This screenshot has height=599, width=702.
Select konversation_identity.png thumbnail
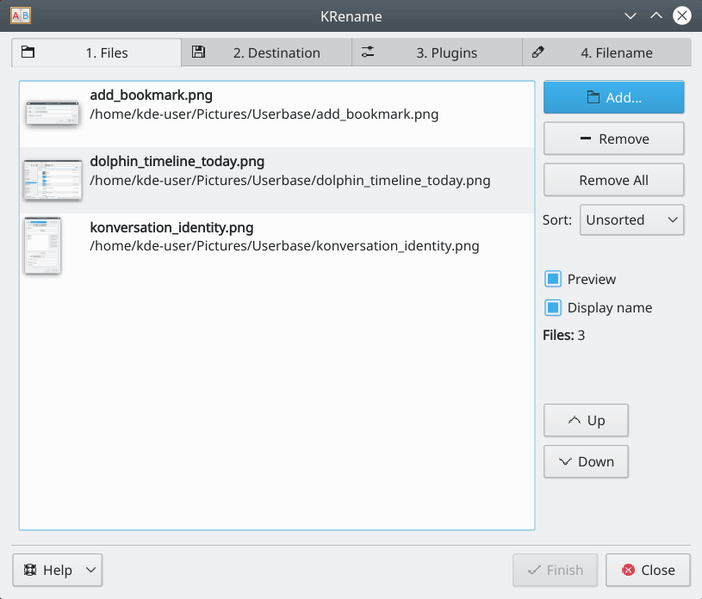(x=43, y=245)
